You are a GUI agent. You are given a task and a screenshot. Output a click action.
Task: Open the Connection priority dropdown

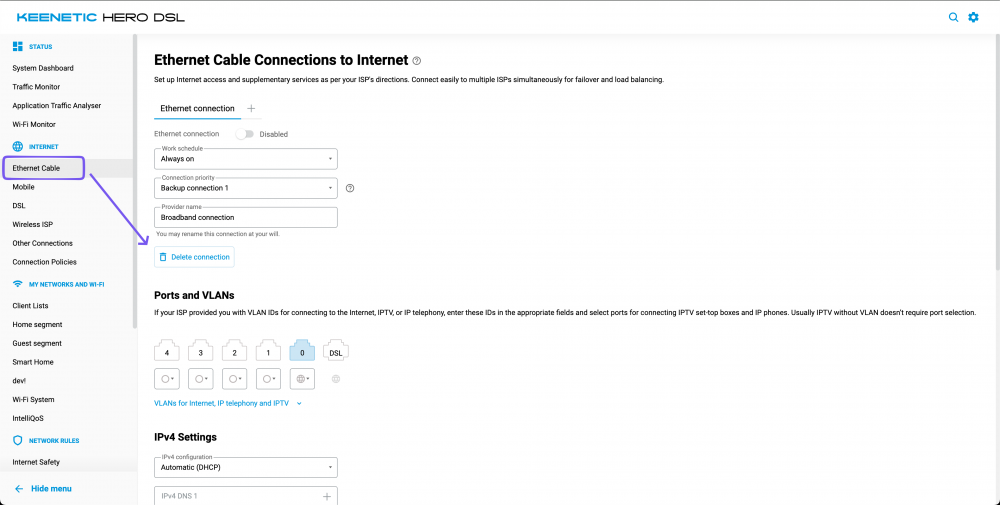coord(247,188)
